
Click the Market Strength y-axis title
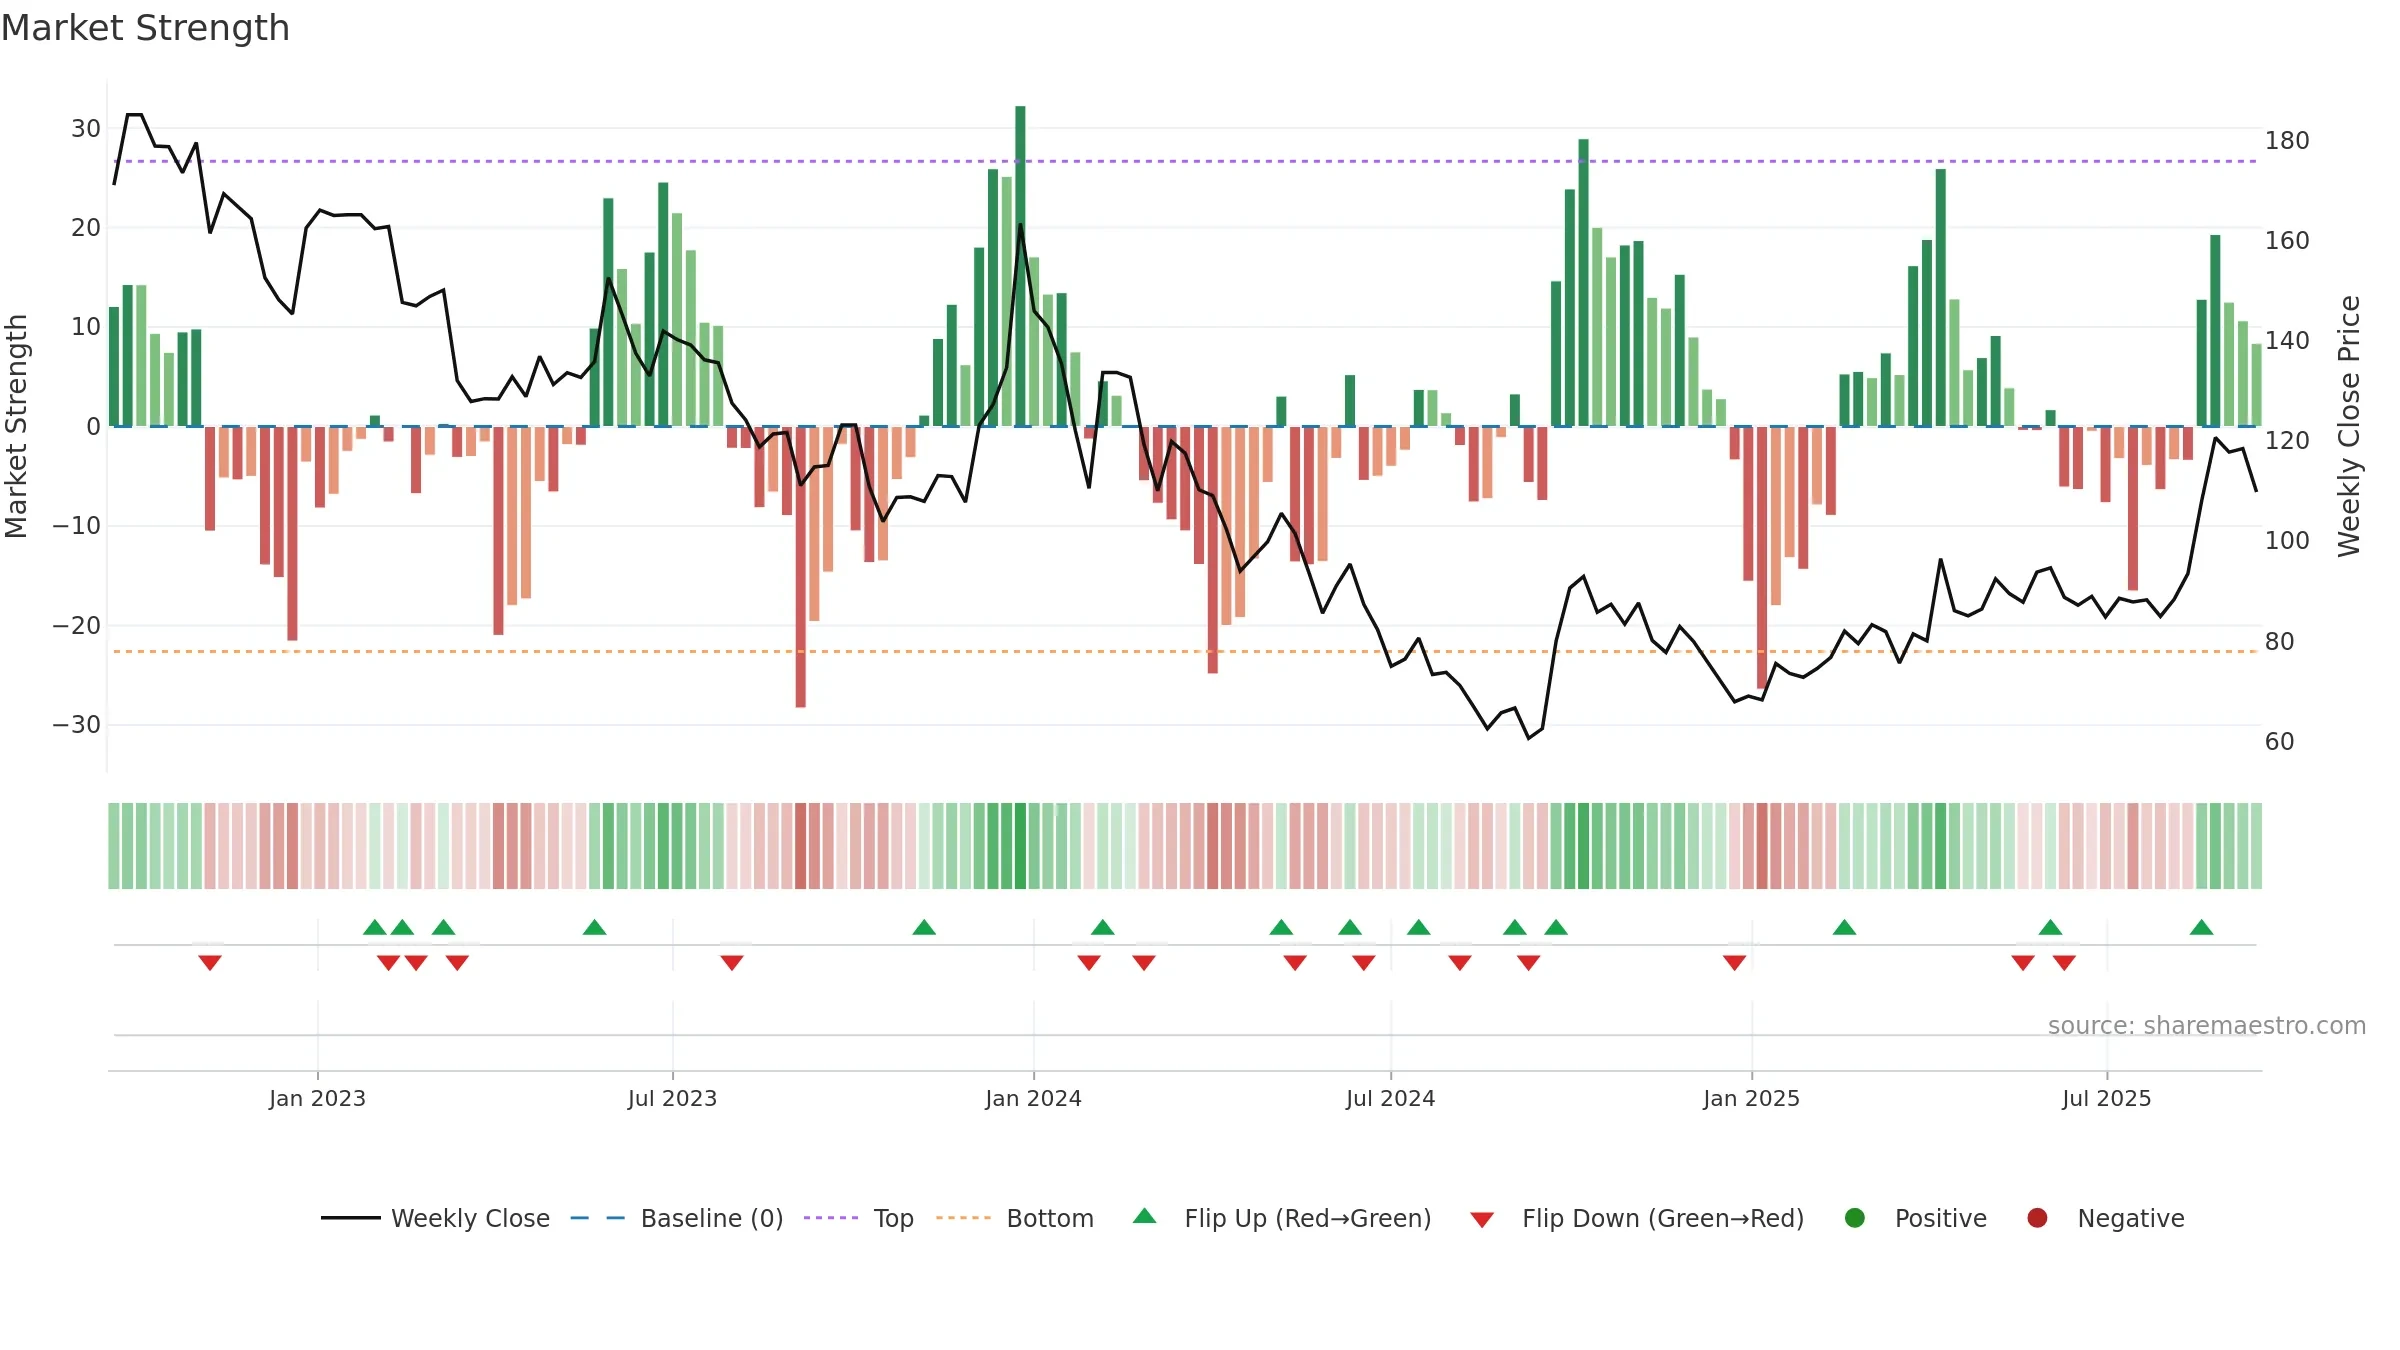[x=16, y=426]
